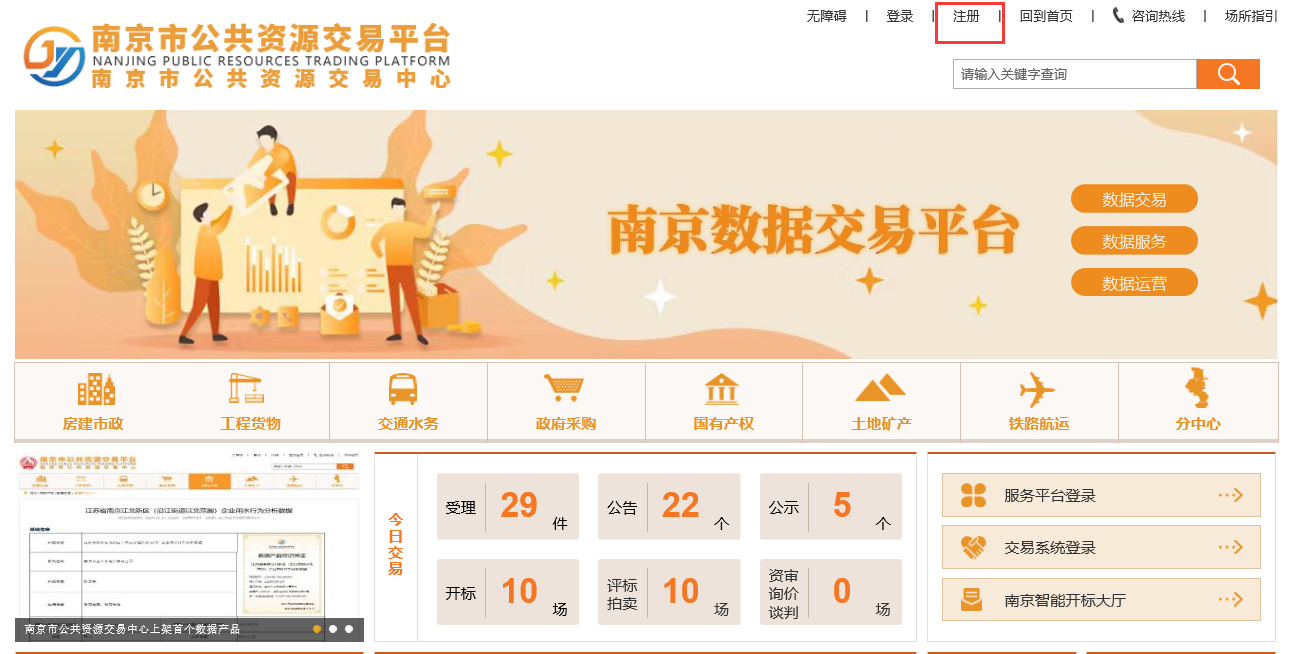Focus the keyword search input field

1075,74
